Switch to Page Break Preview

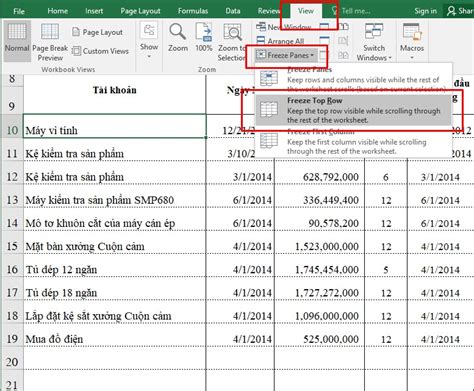pos(50,42)
